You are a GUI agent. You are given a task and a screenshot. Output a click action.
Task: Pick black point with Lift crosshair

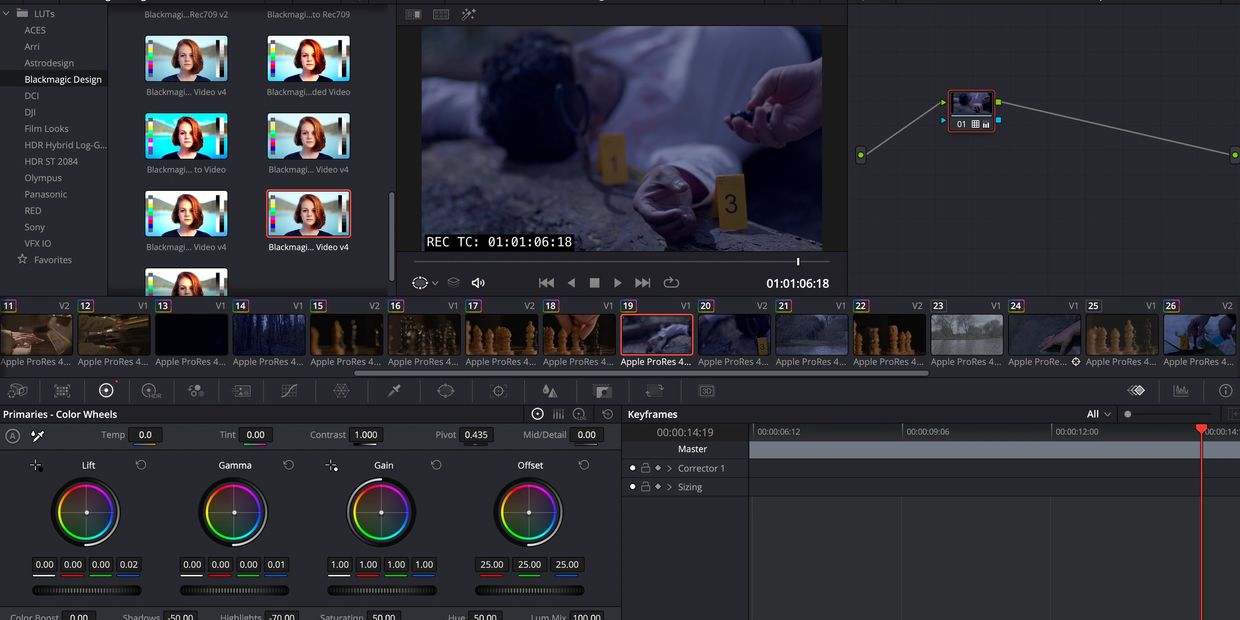36,465
